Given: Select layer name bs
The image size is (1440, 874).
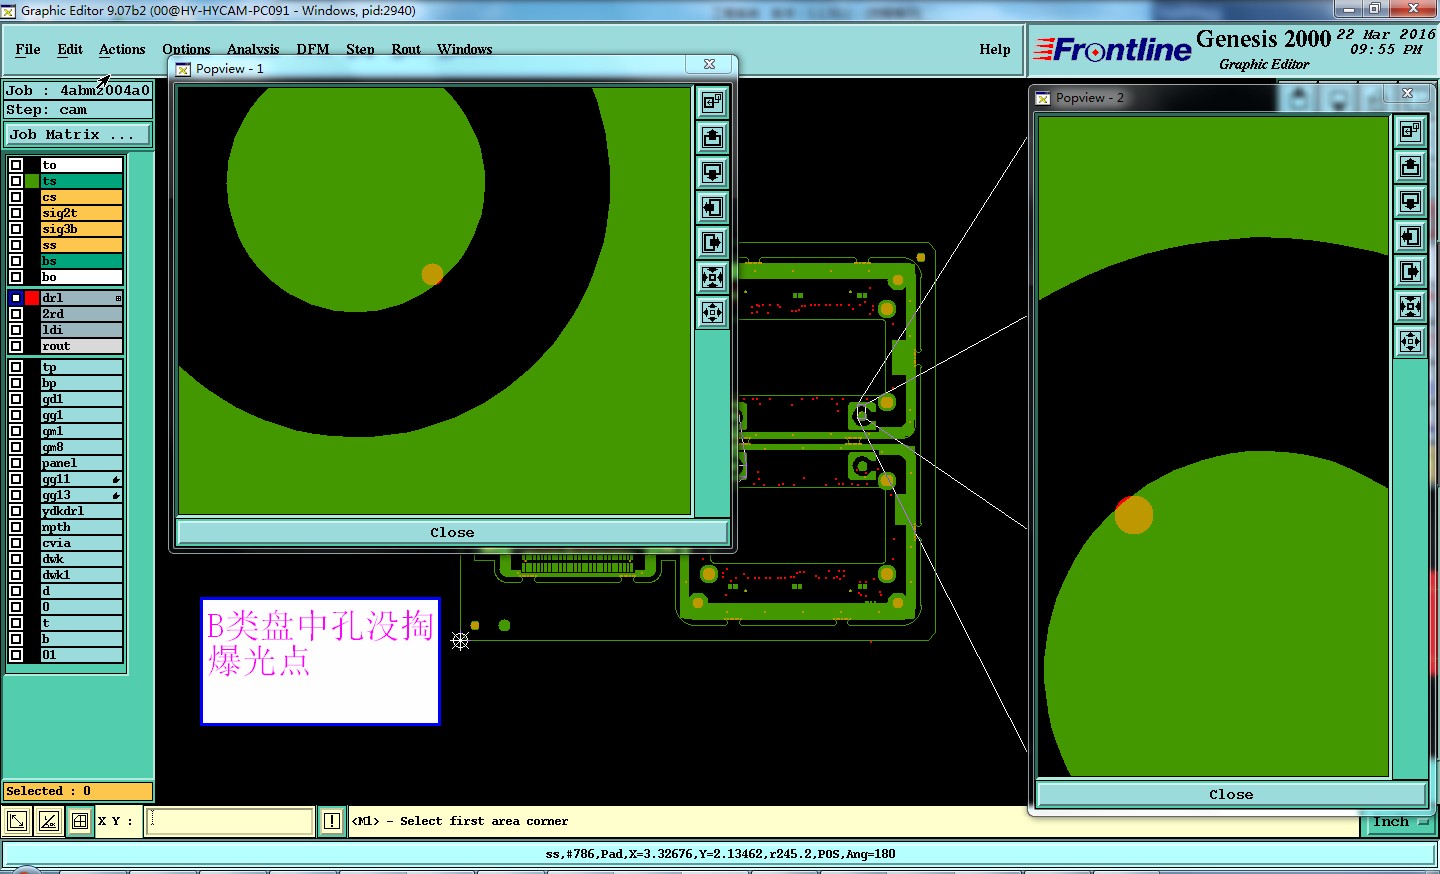Looking at the screenshot, I should point(81,261).
